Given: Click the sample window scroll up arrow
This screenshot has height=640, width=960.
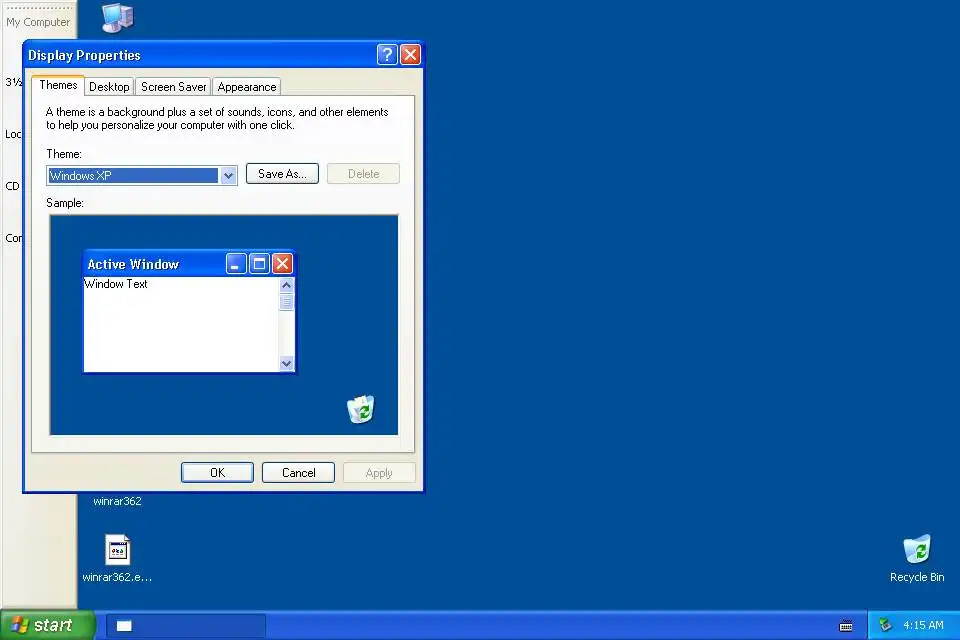Looking at the screenshot, I should point(286,285).
